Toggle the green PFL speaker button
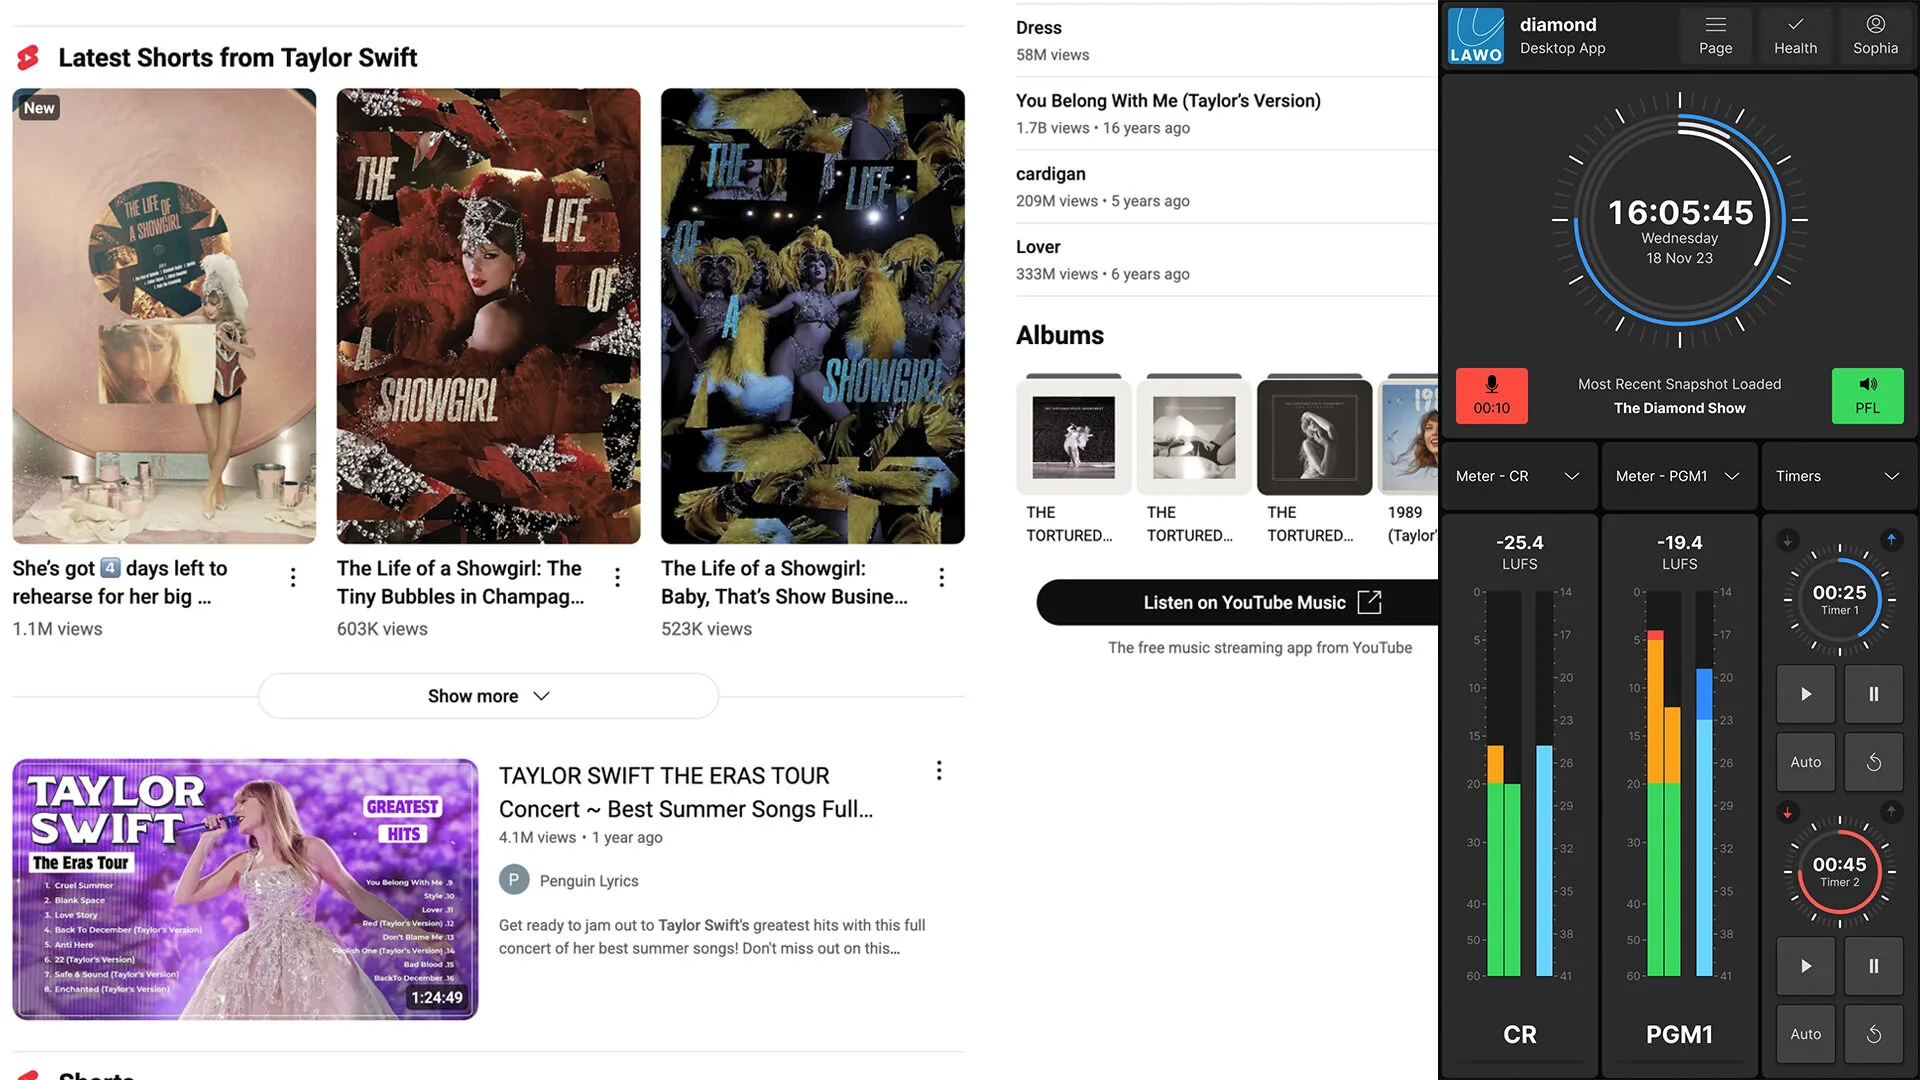Image resolution: width=1920 pixels, height=1080 pixels. point(1867,396)
